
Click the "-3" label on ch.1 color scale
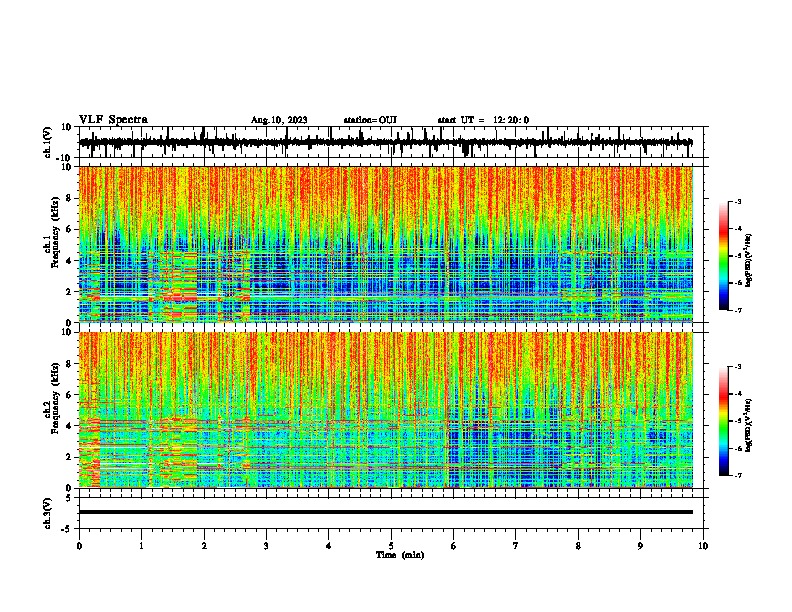coord(738,201)
